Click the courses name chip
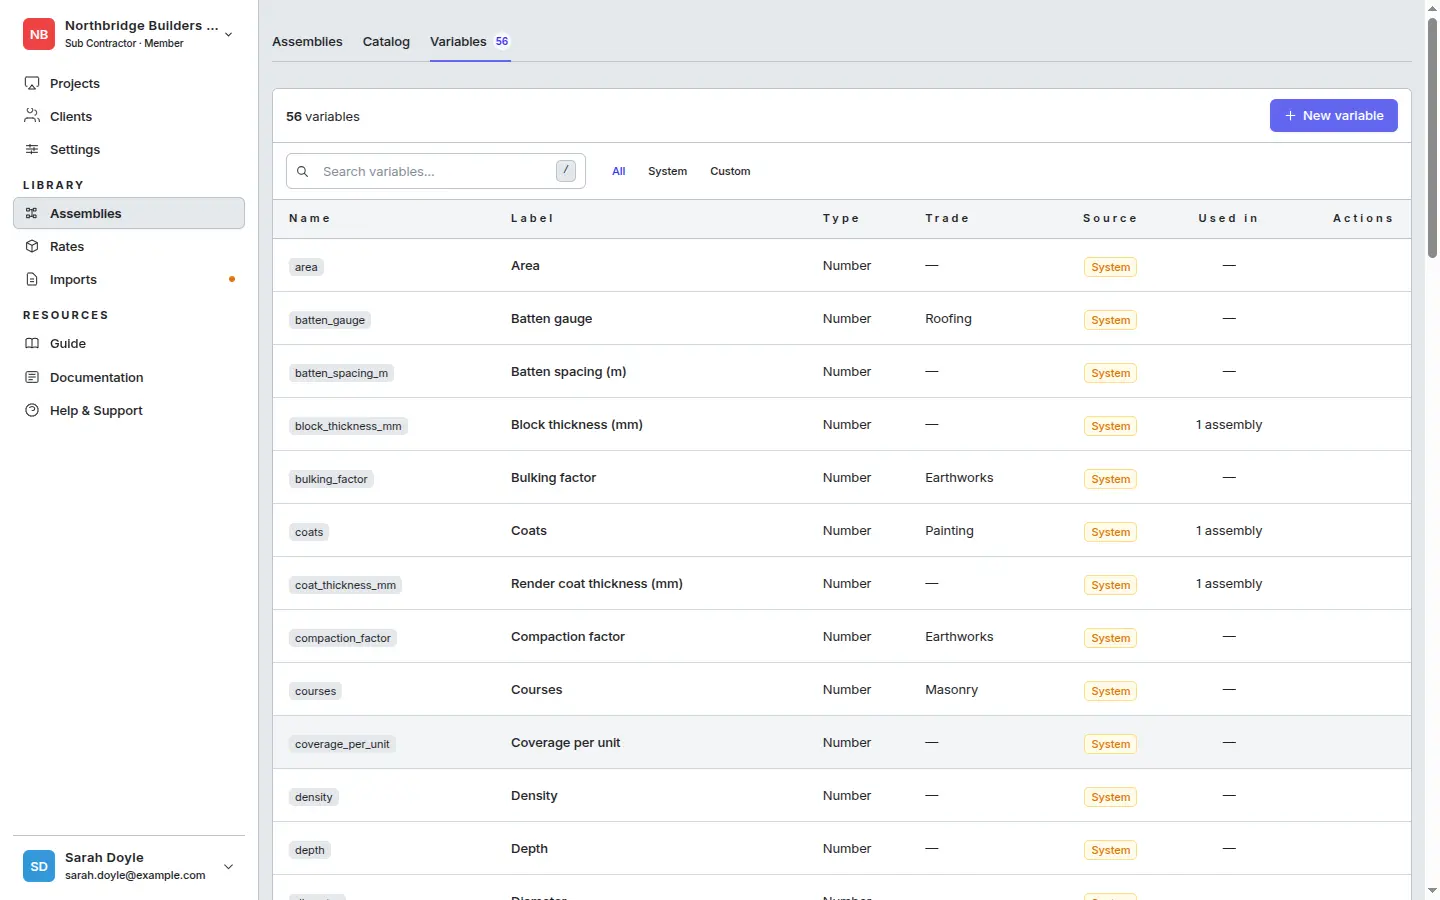 [315, 691]
